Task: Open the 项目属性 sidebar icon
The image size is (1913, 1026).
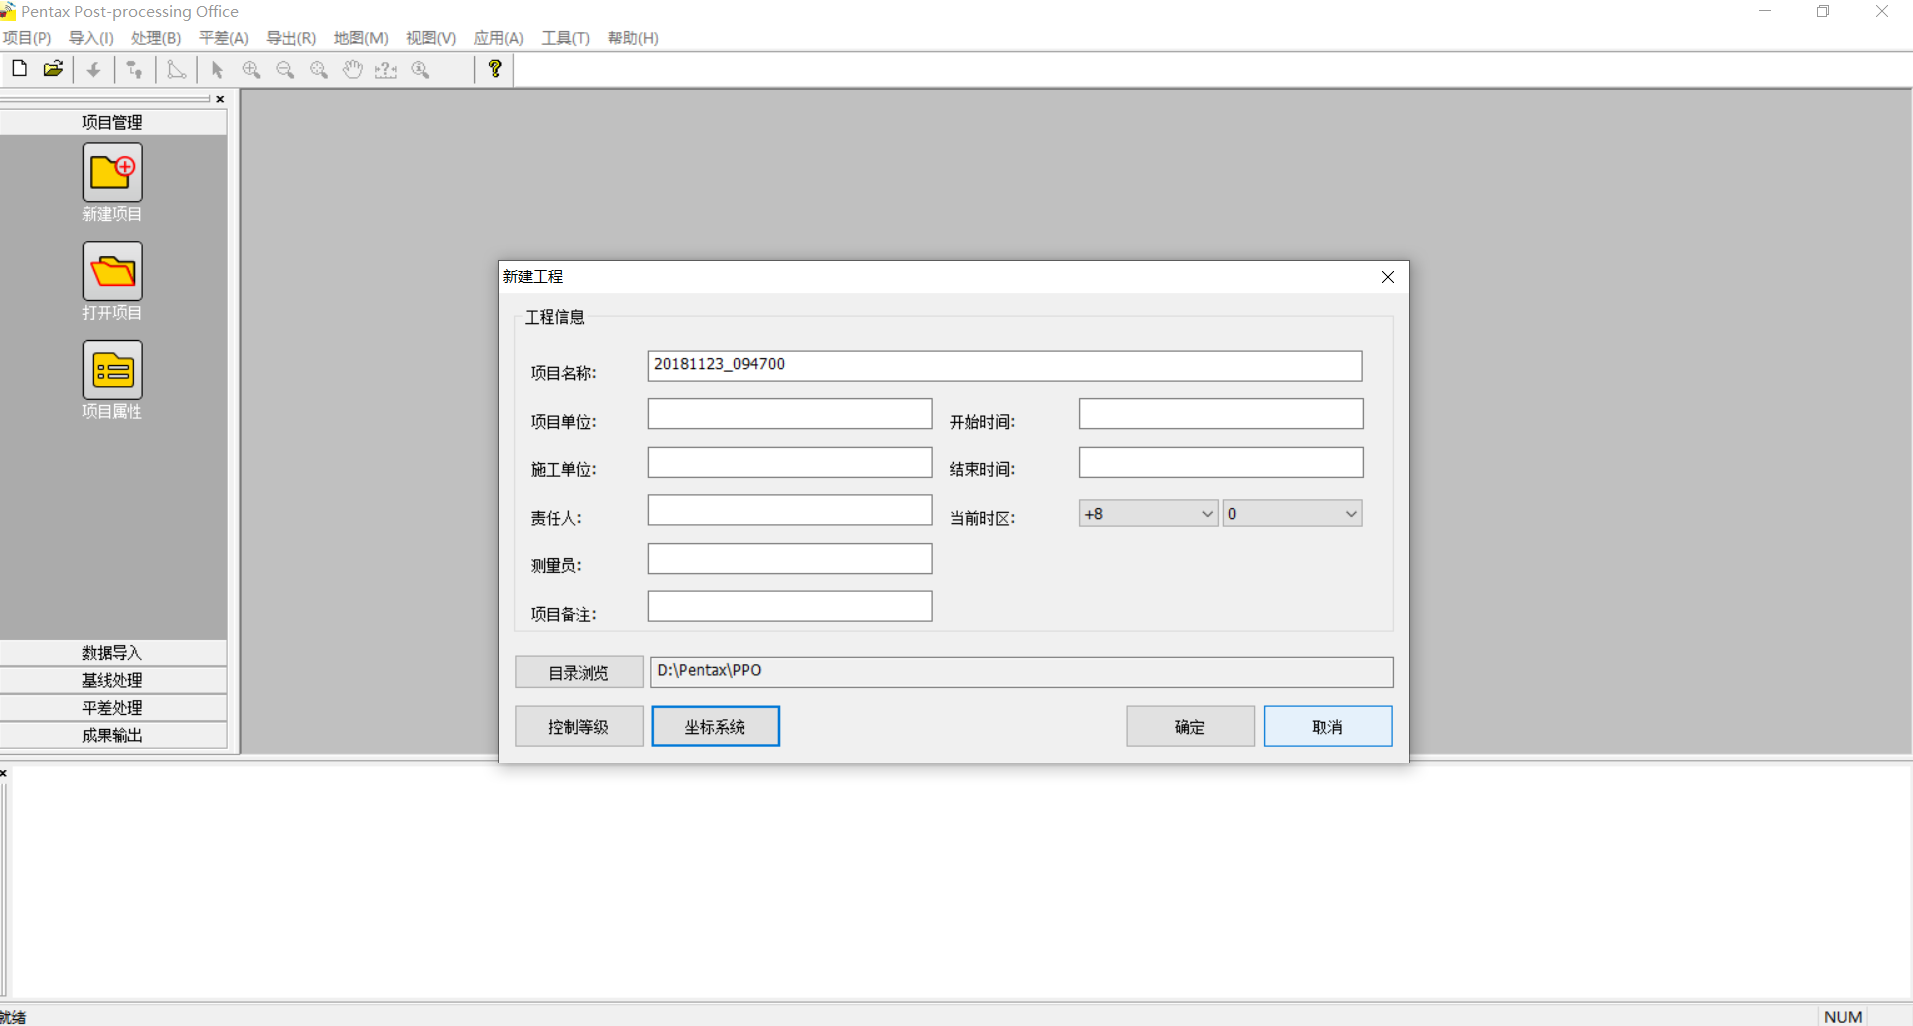Action: pos(112,370)
